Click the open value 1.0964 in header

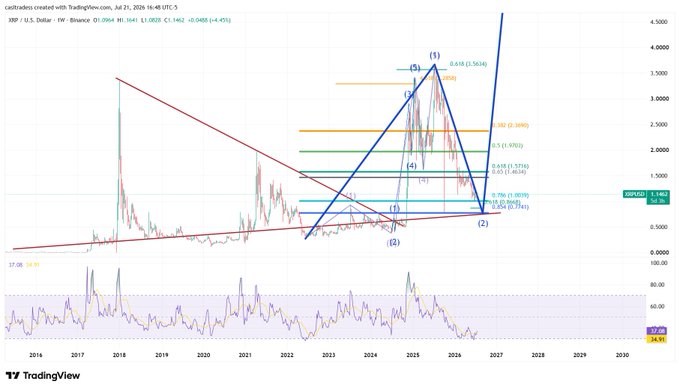click(x=105, y=20)
